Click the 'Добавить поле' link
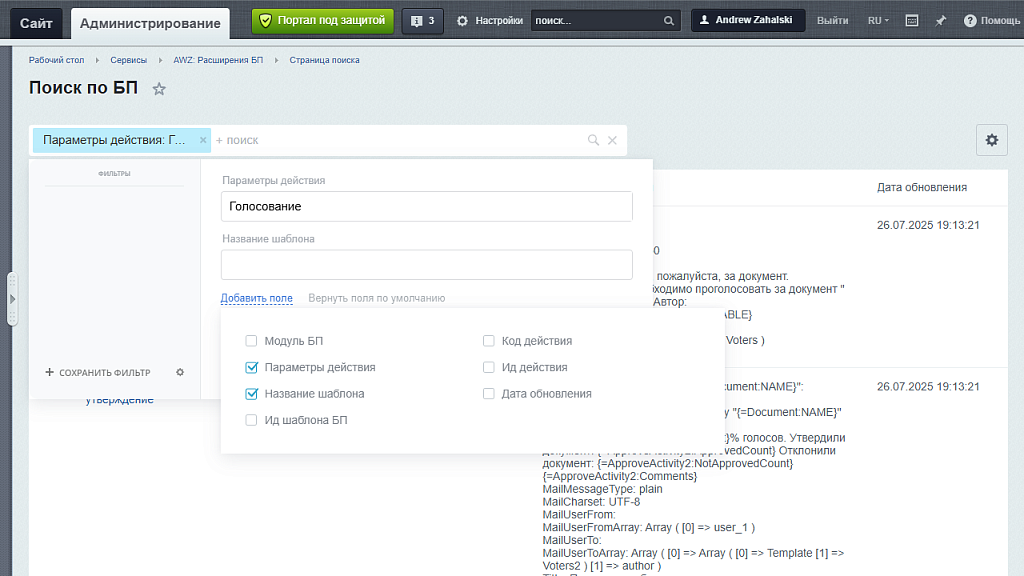 coord(257,298)
